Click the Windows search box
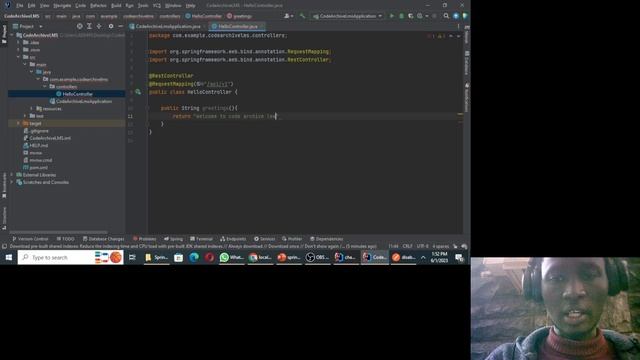 70,257
